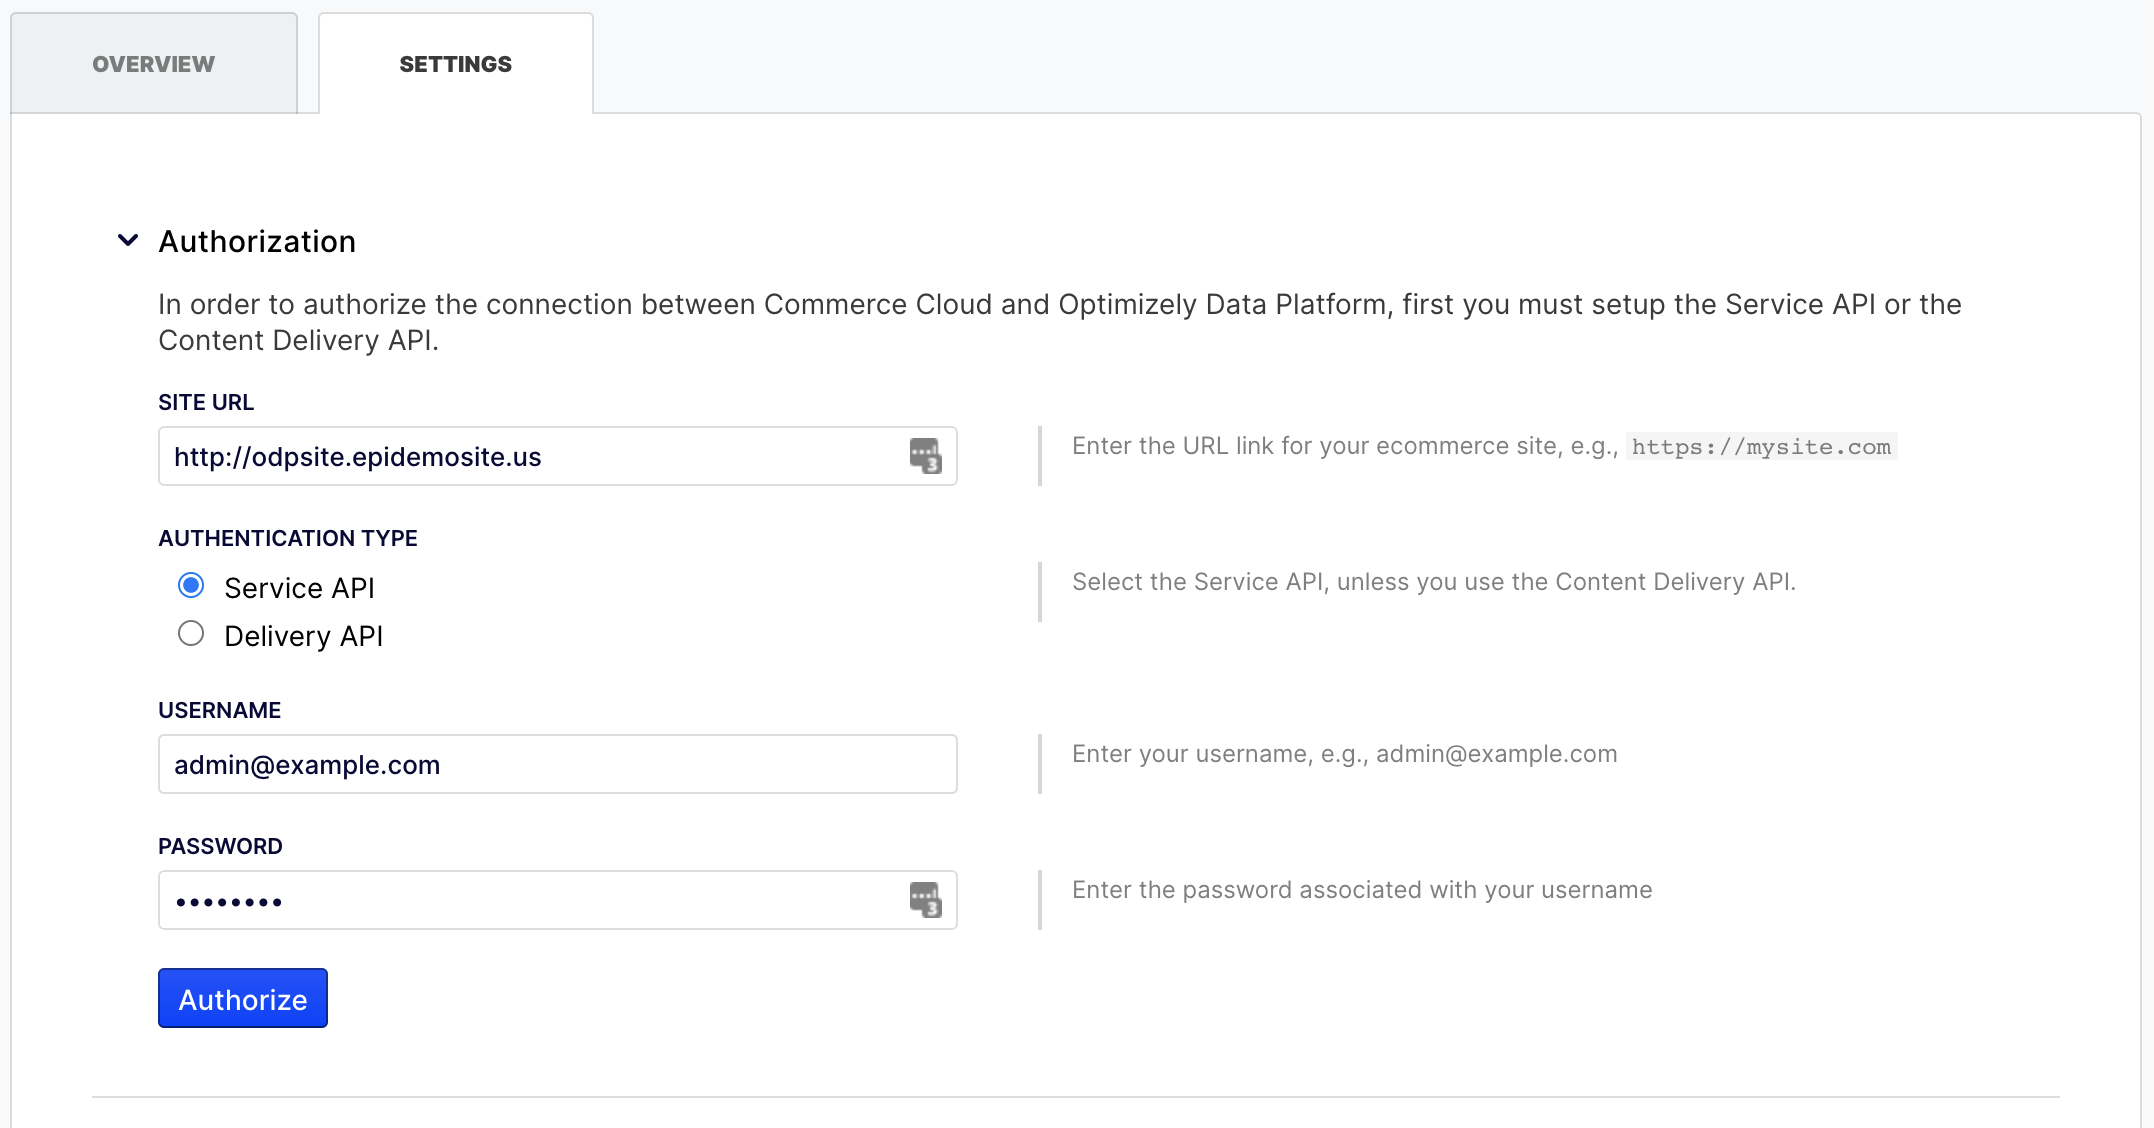Select the Delivery API radio button
This screenshot has height=1128, width=2154.
pyautogui.click(x=191, y=634)
